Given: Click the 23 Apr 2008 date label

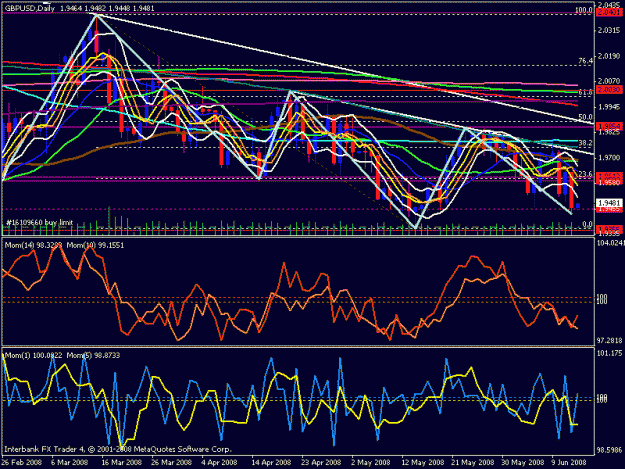Looking at the screenshot, I should click(321, 462).
